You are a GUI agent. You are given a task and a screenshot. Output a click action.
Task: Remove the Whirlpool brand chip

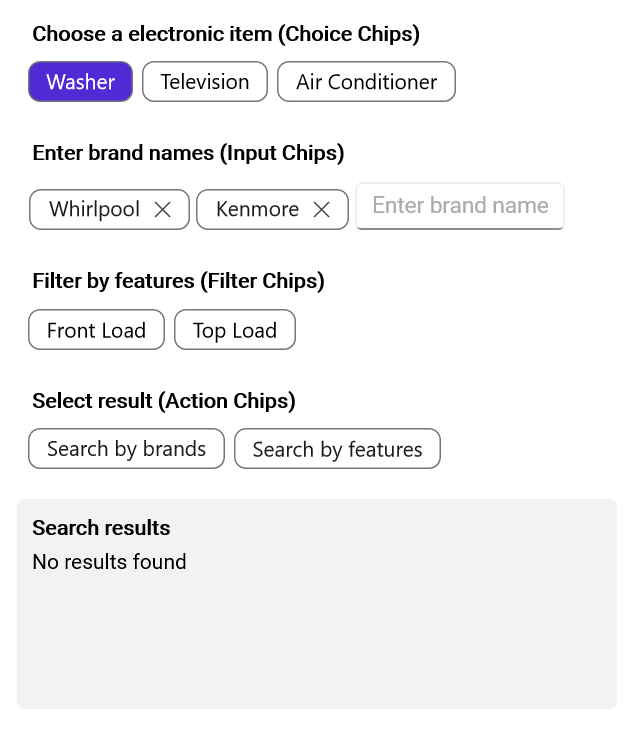pyautogui.click(x=163, y=210)
